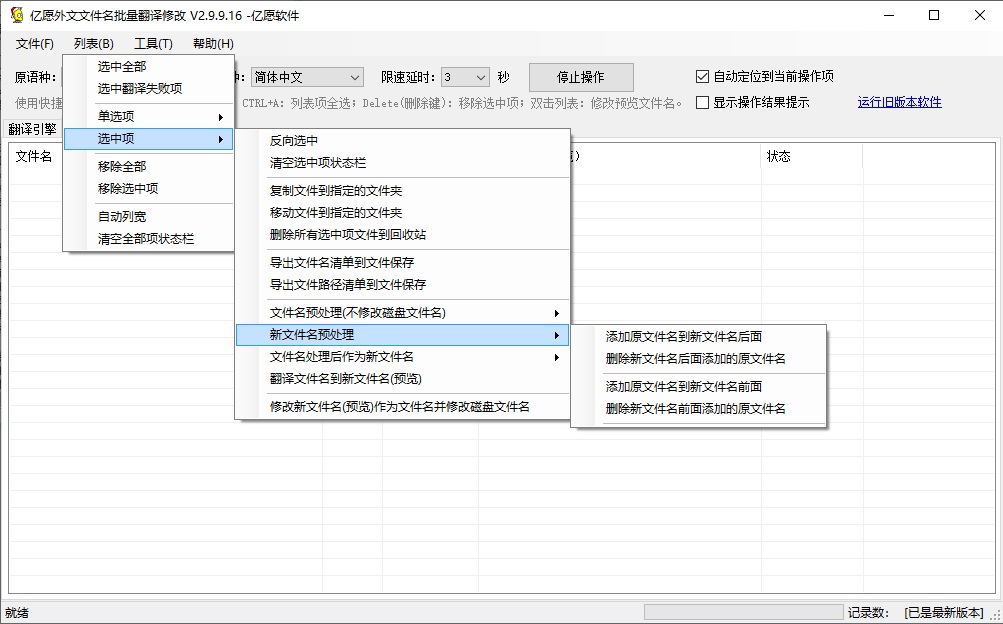Switch to the 翻译引擎 tab
Viewport: 1003px width, 624px height.
[33, 129]
